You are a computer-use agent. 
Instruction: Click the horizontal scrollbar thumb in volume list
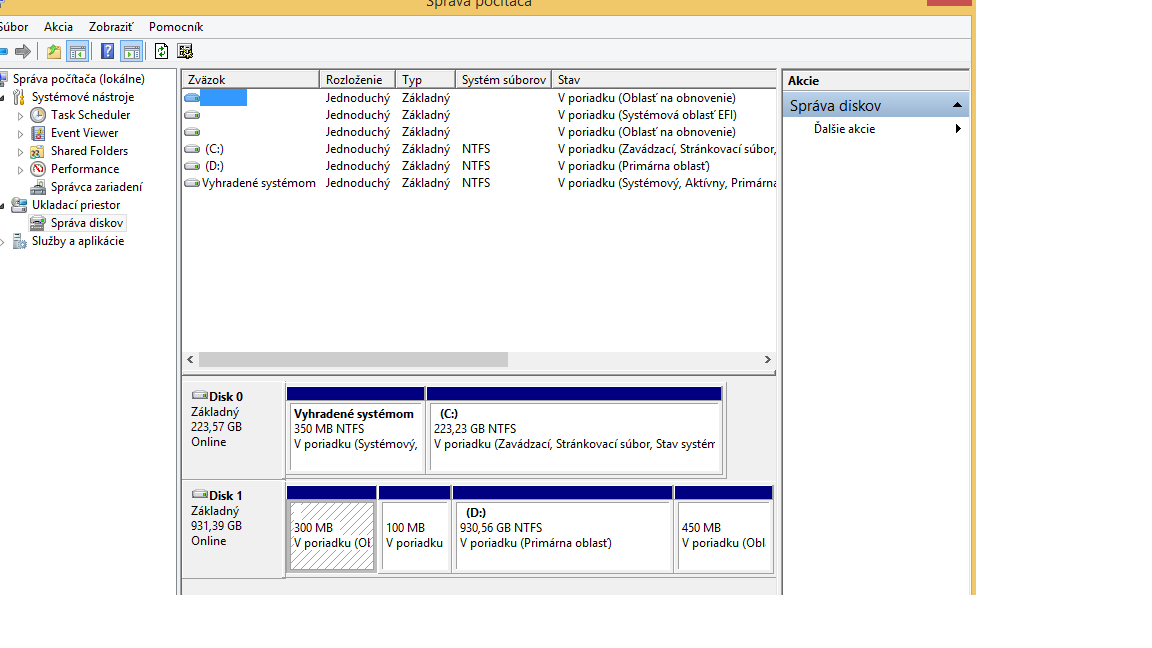click(x=353, y=359)
